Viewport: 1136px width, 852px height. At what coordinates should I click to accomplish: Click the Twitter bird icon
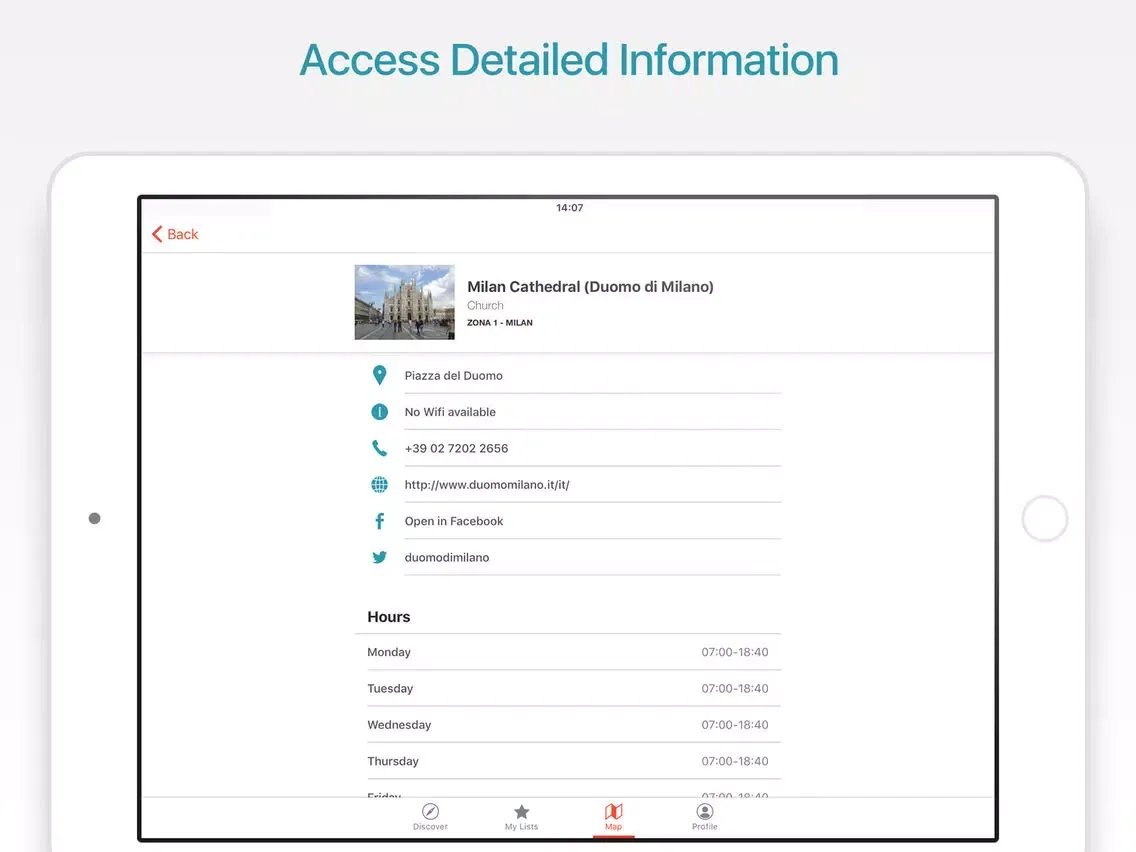point(379,557)
